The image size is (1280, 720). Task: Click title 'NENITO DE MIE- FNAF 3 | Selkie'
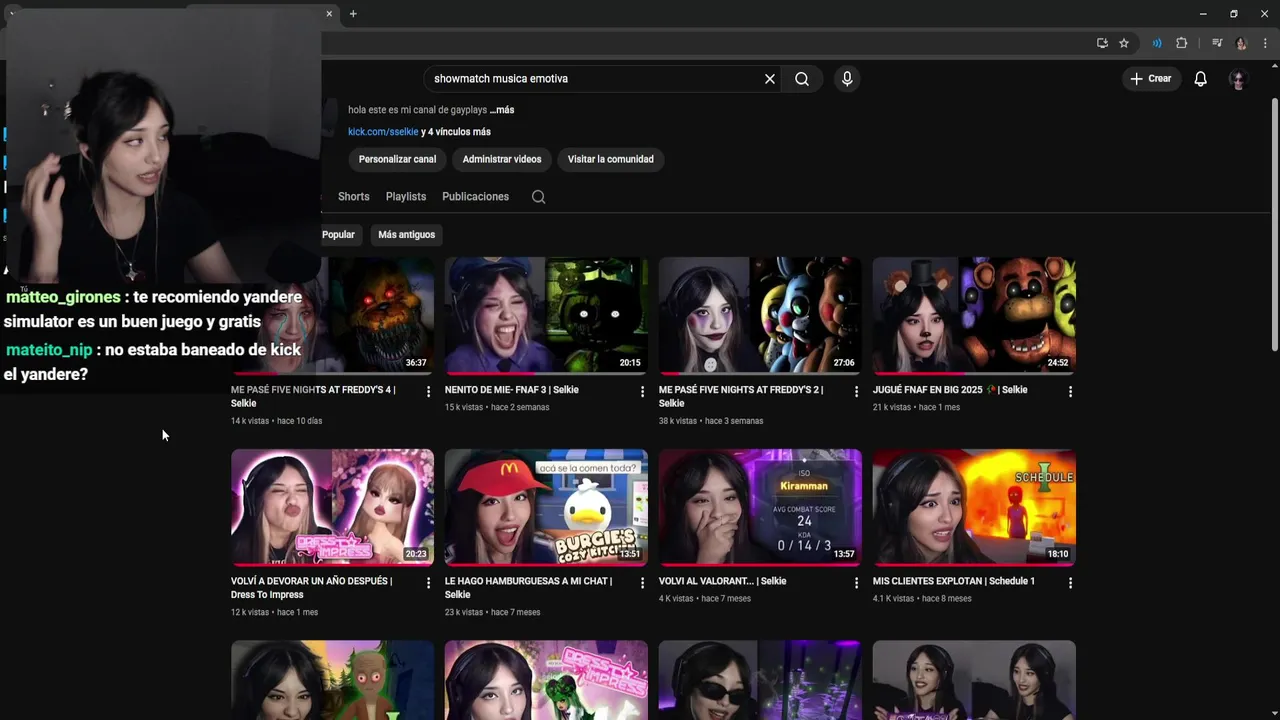[512, 390]
